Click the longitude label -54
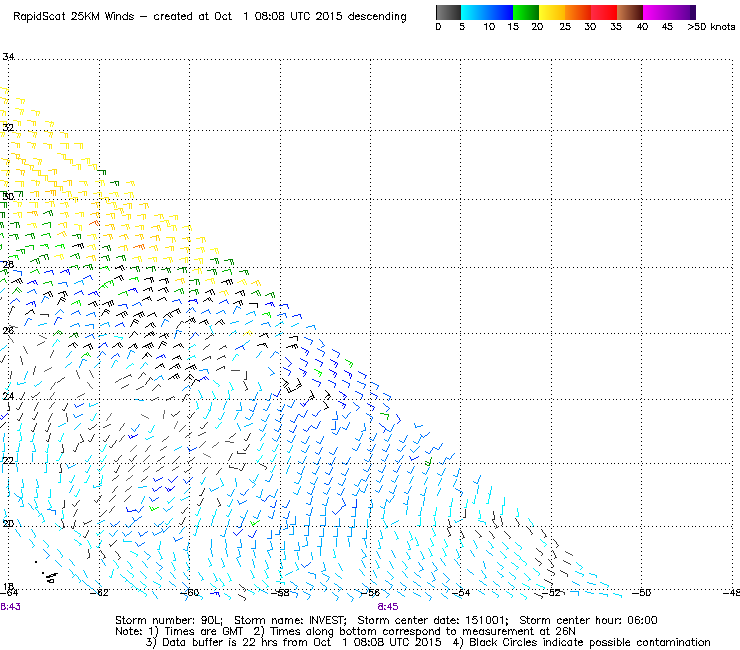Viewport: 740px width, 650px height. [x=461, y=593]
